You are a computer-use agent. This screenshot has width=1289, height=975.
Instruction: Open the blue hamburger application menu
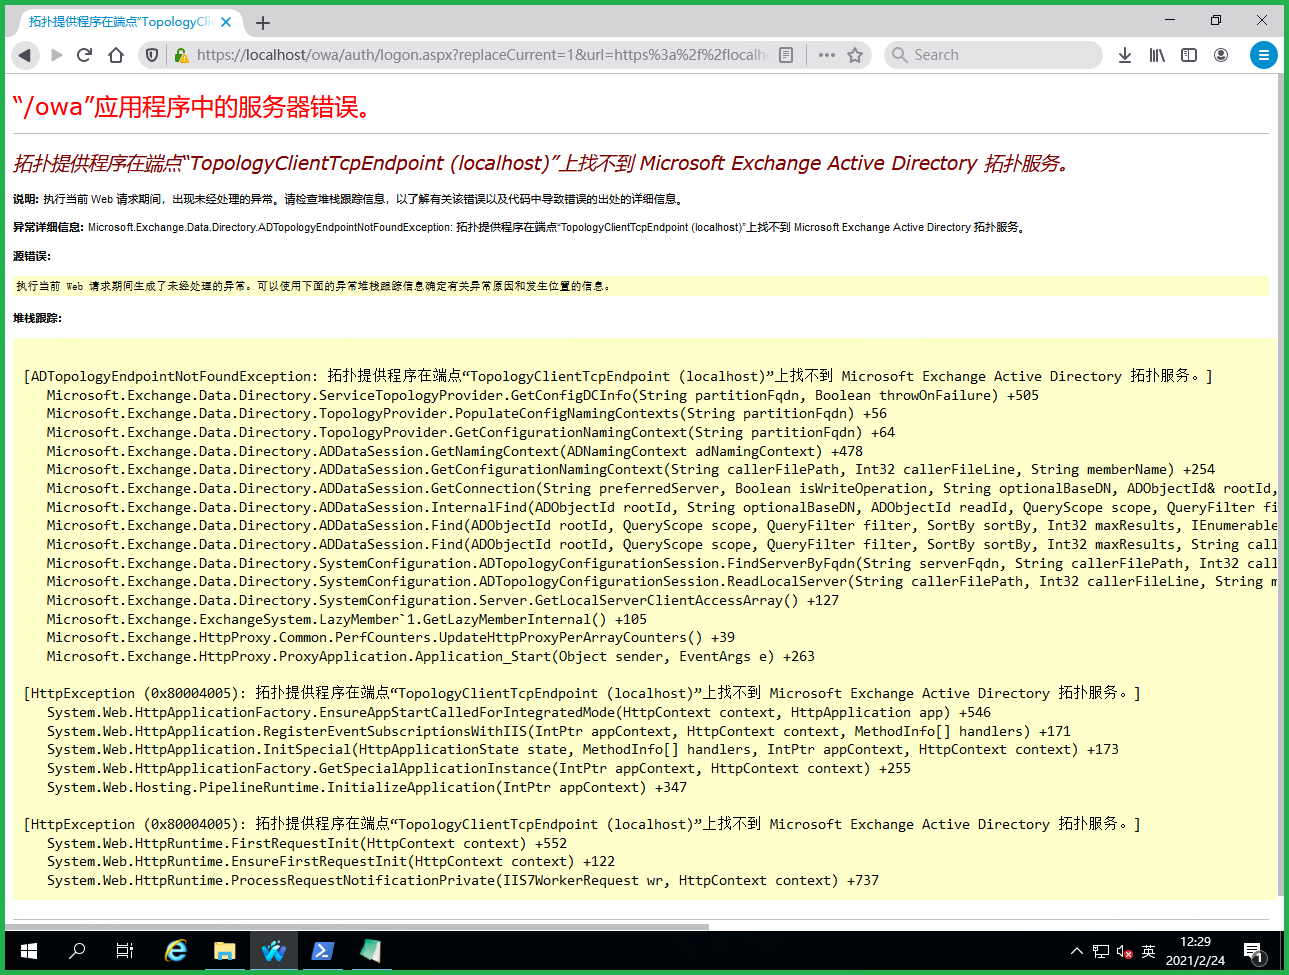[x=1264, y=55]
